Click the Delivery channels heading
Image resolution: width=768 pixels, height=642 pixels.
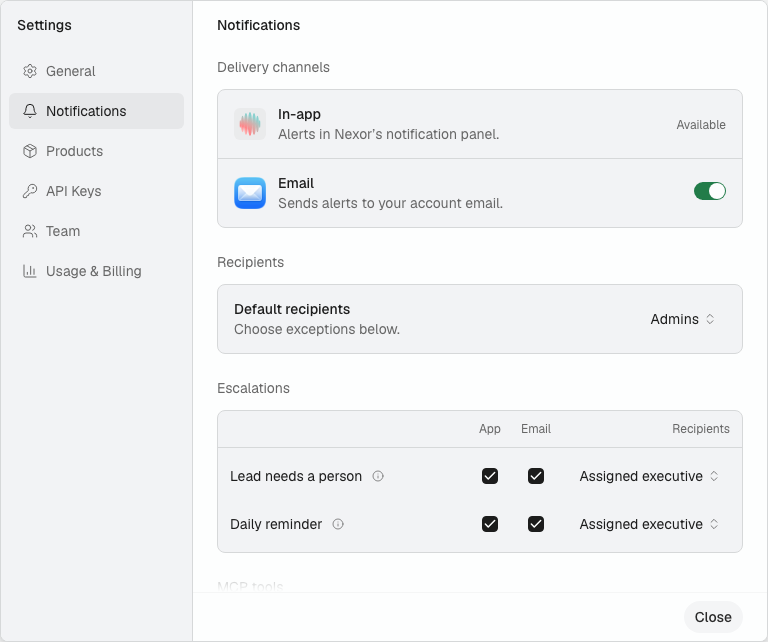coord(273,67)
